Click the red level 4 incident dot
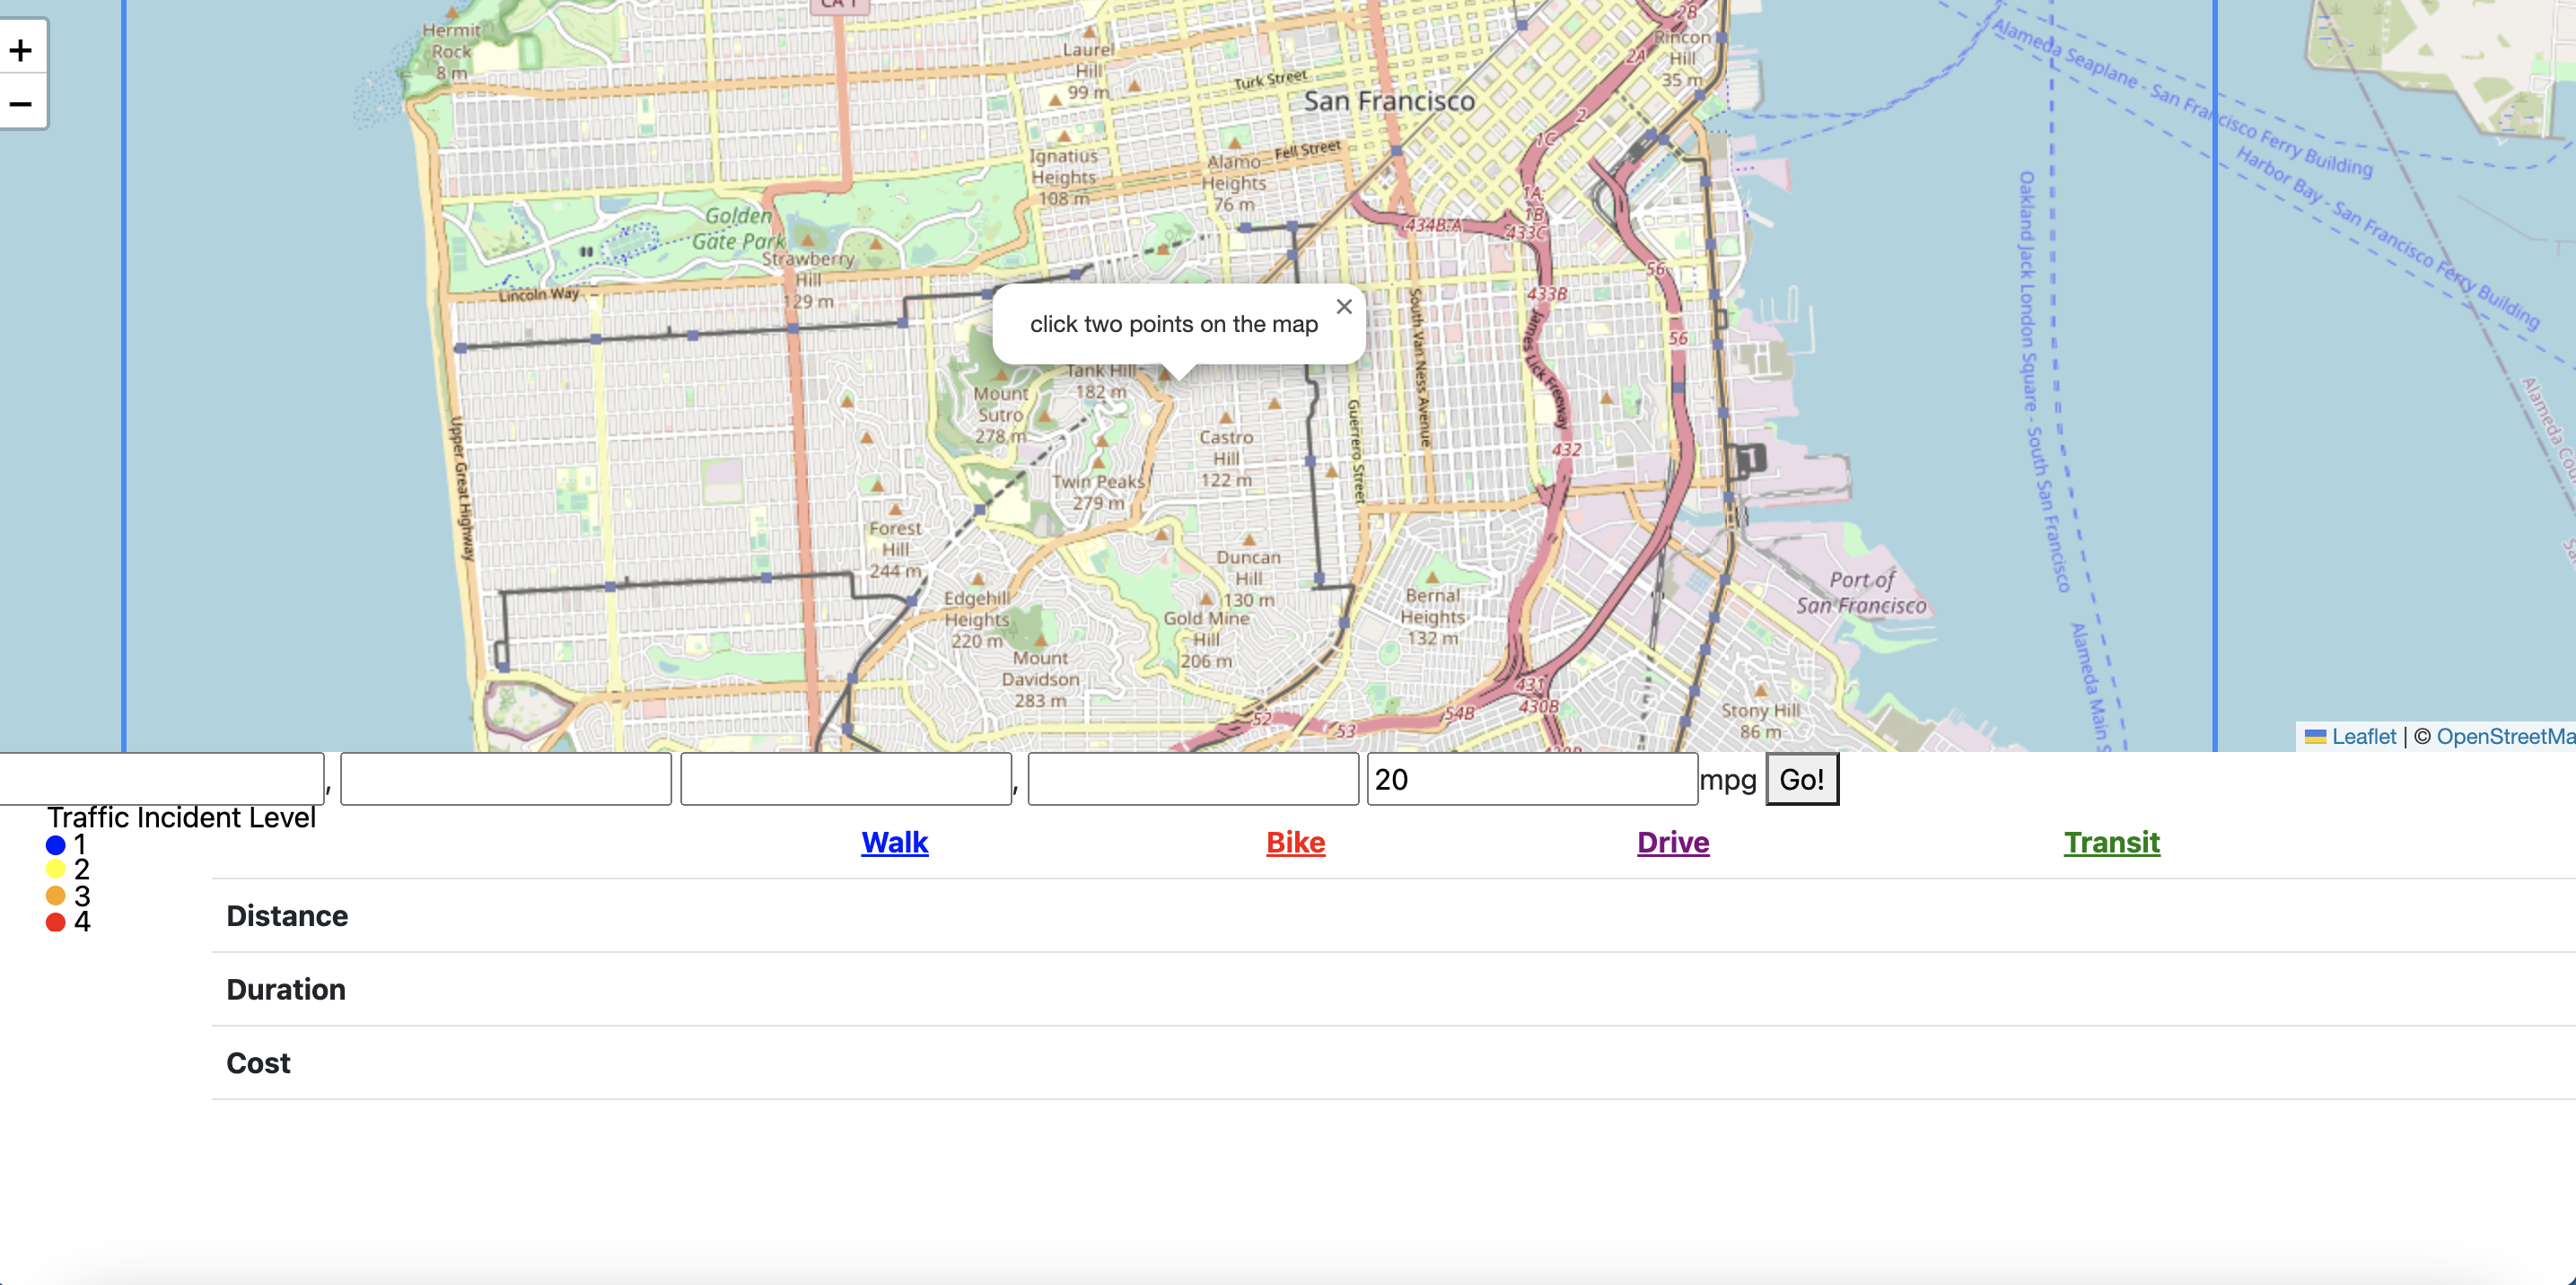The width and height of the screenshot is (2576, 1285). [56, 922]
